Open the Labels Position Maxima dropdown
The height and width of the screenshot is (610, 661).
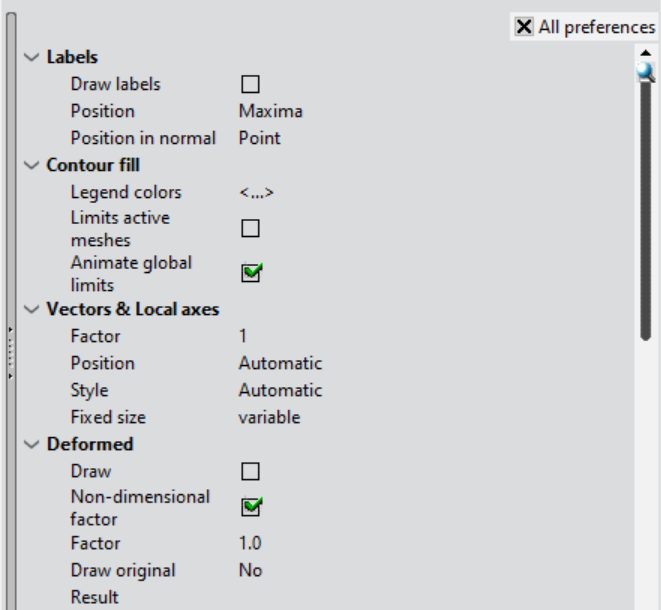[x=271, y=111]
